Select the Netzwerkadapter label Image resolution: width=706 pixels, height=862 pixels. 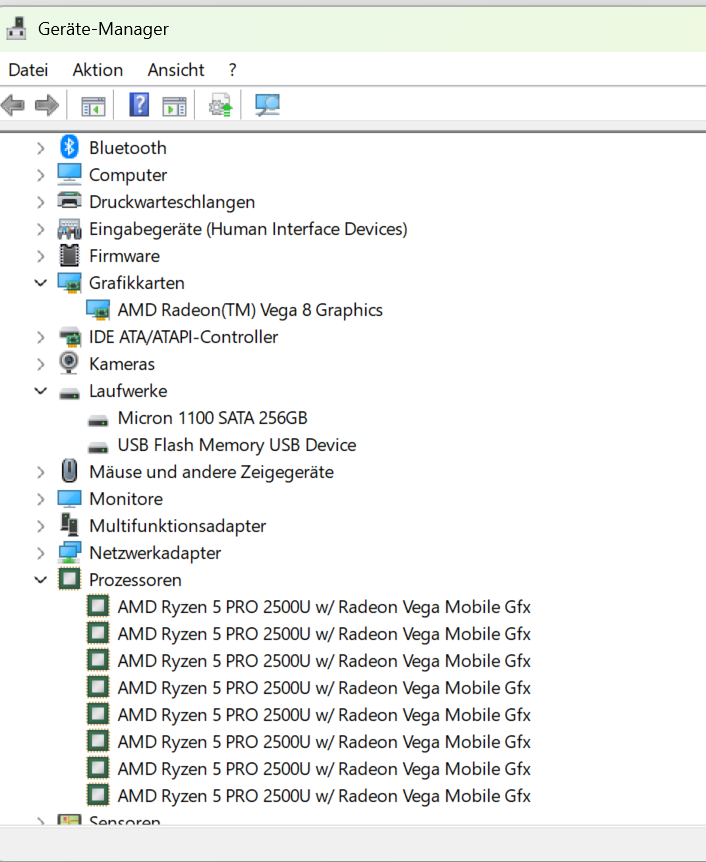point(155,553)
